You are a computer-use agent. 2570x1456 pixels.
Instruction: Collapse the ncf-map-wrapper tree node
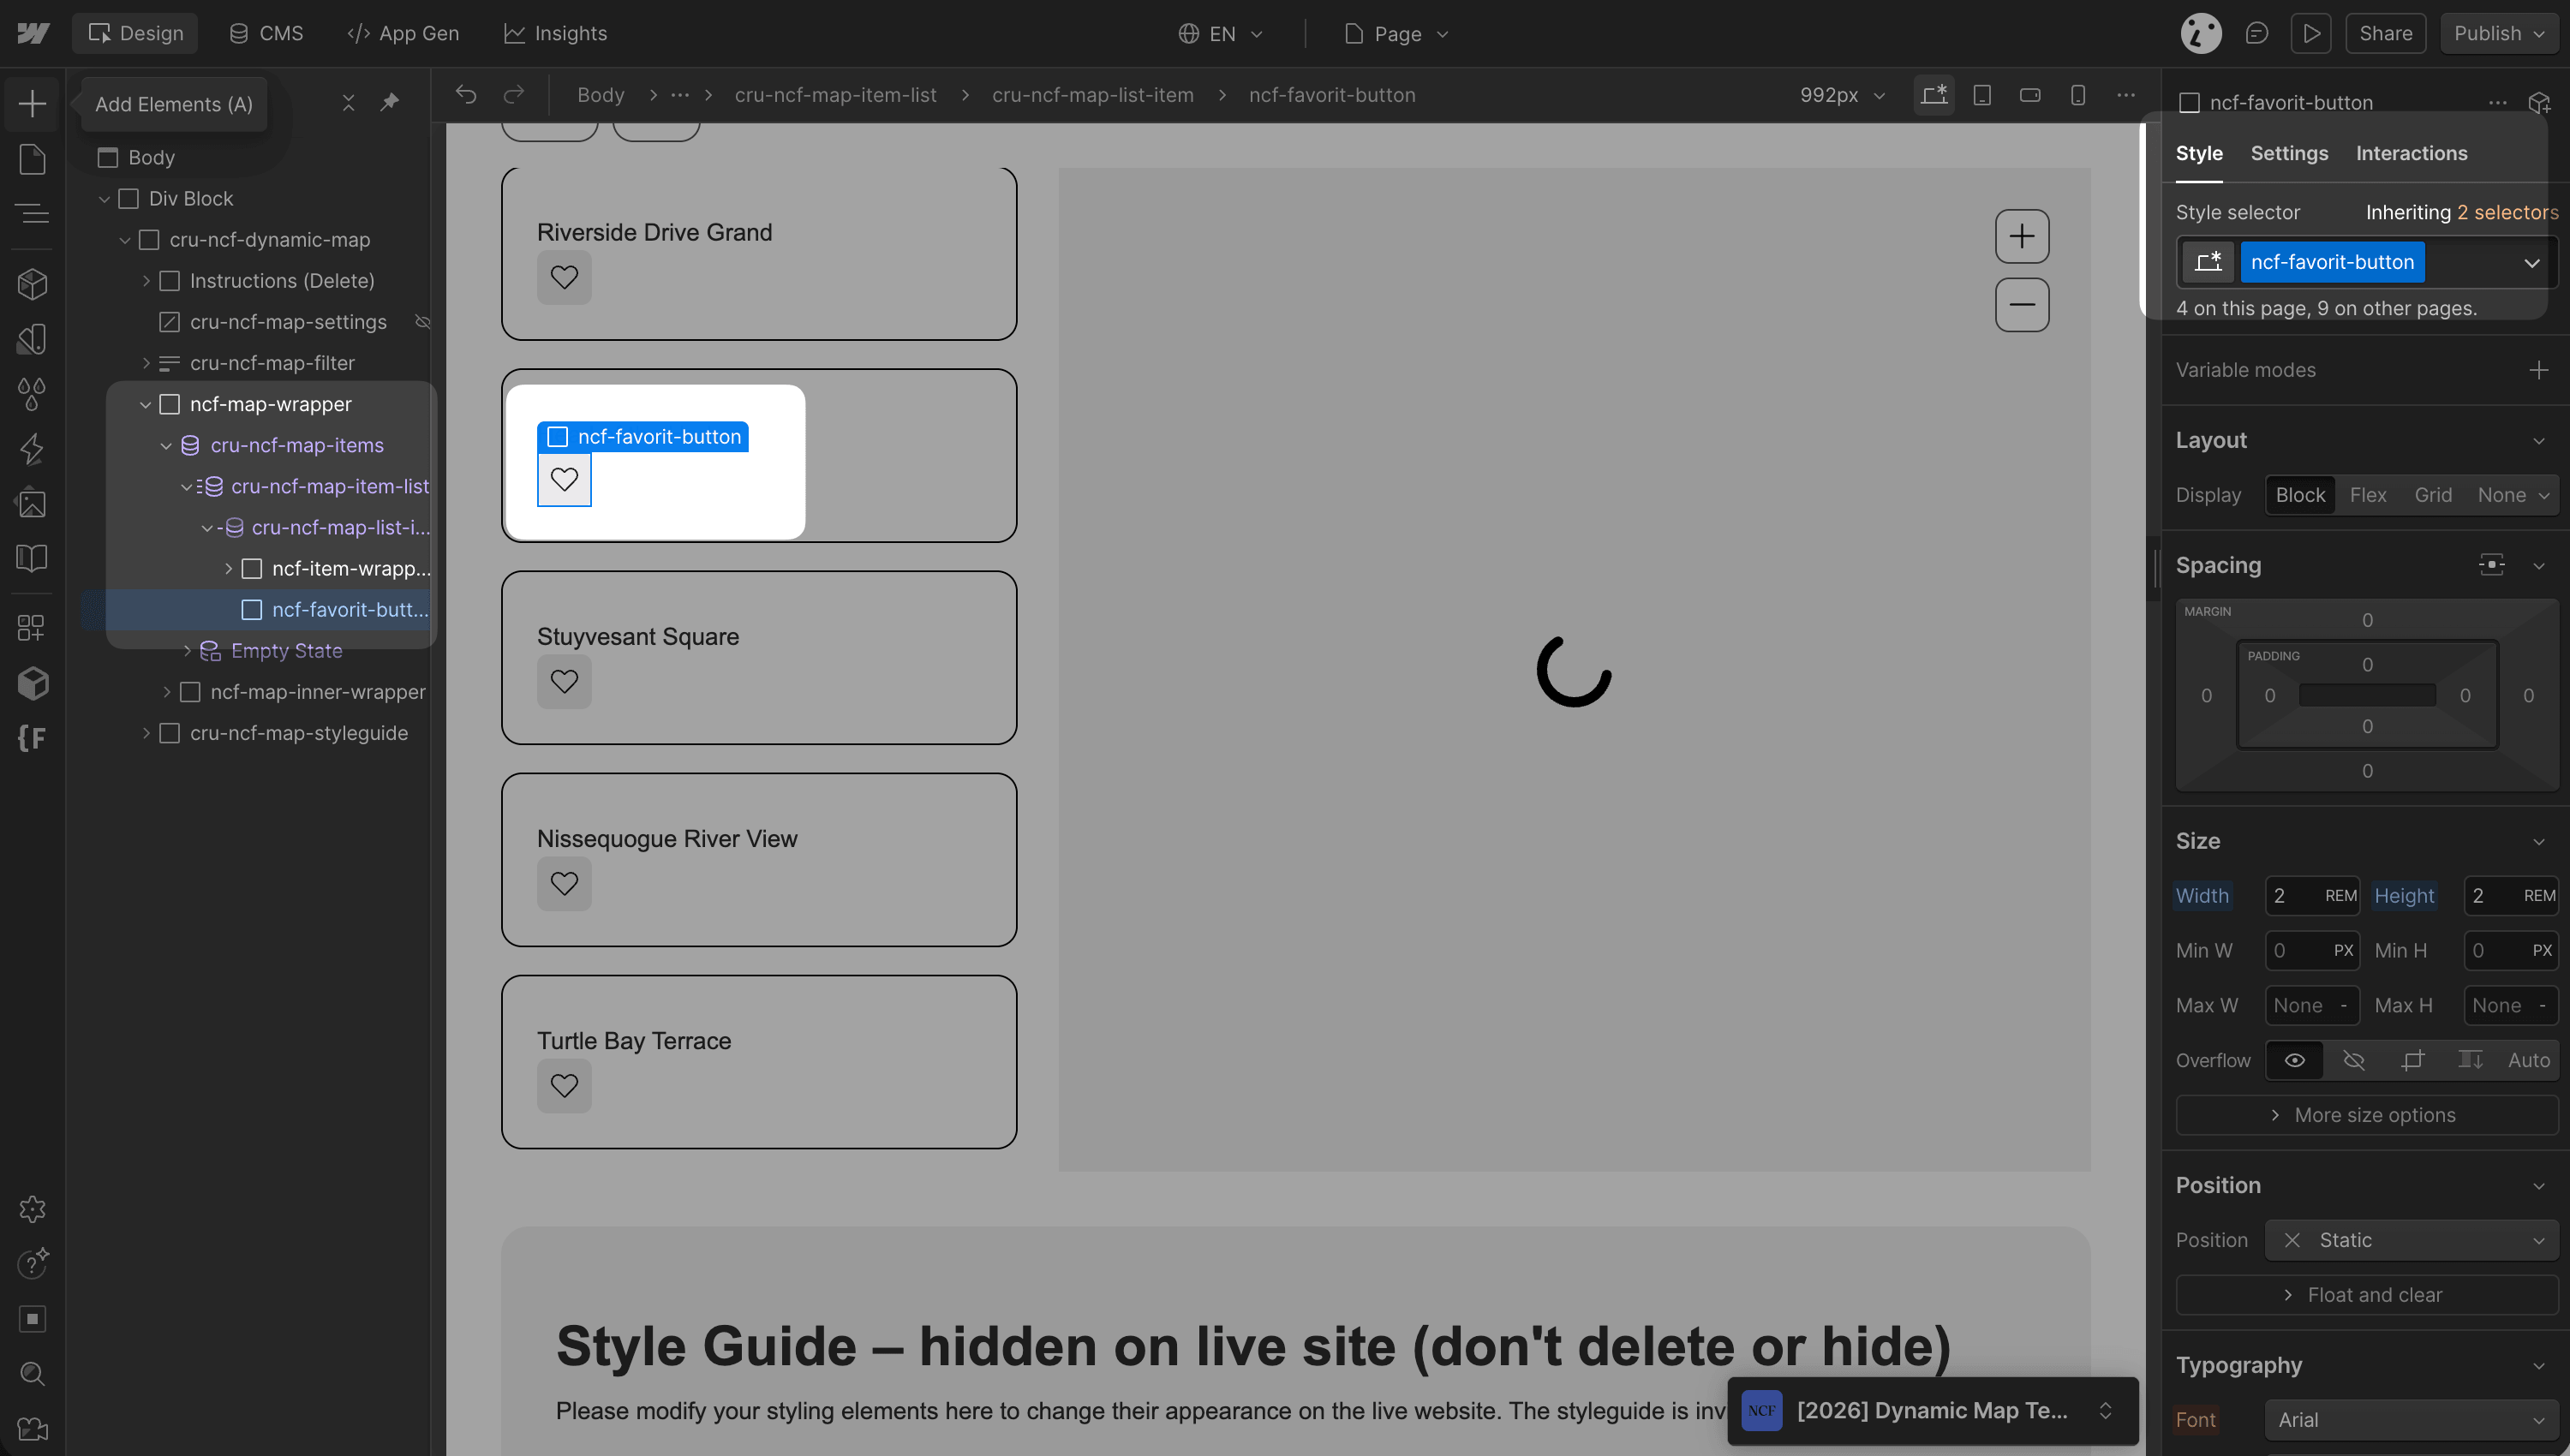[146, 404]
